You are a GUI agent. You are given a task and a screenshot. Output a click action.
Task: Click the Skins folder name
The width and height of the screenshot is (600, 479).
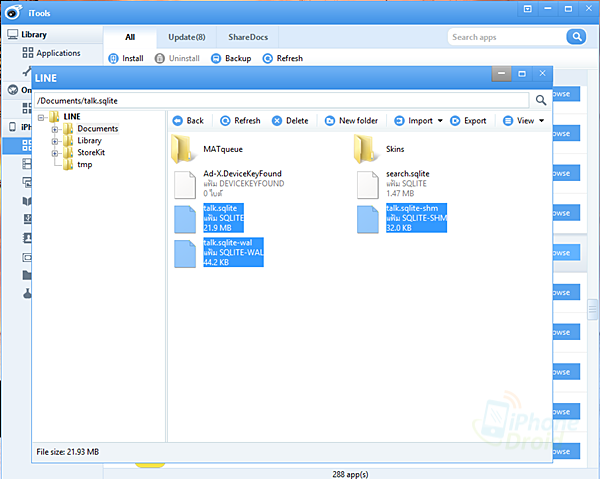[x=395, y=149]
